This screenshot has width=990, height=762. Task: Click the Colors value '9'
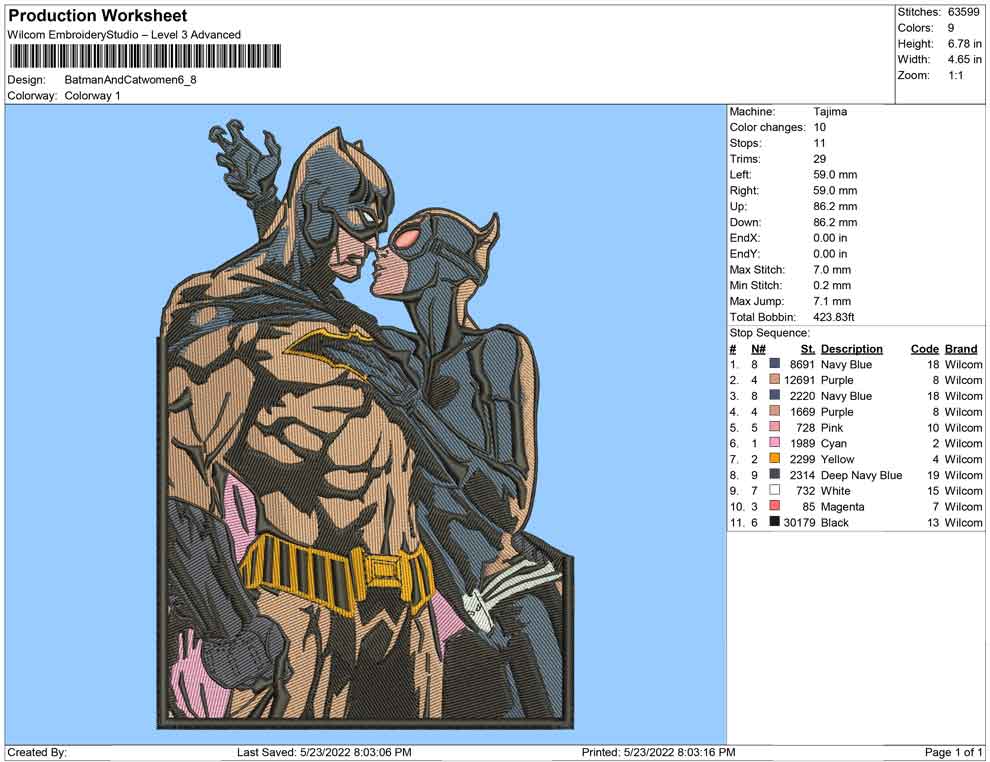point(951,28)
